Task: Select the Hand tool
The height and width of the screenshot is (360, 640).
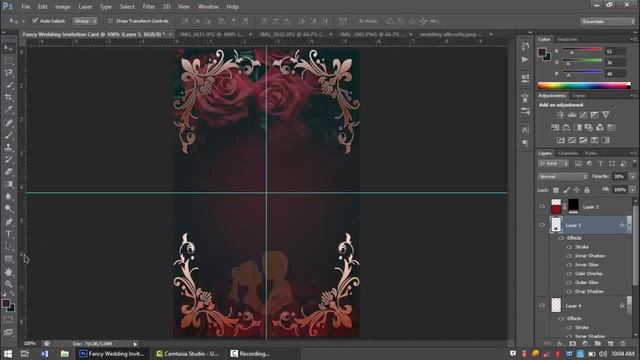Action: pos(9,271)
